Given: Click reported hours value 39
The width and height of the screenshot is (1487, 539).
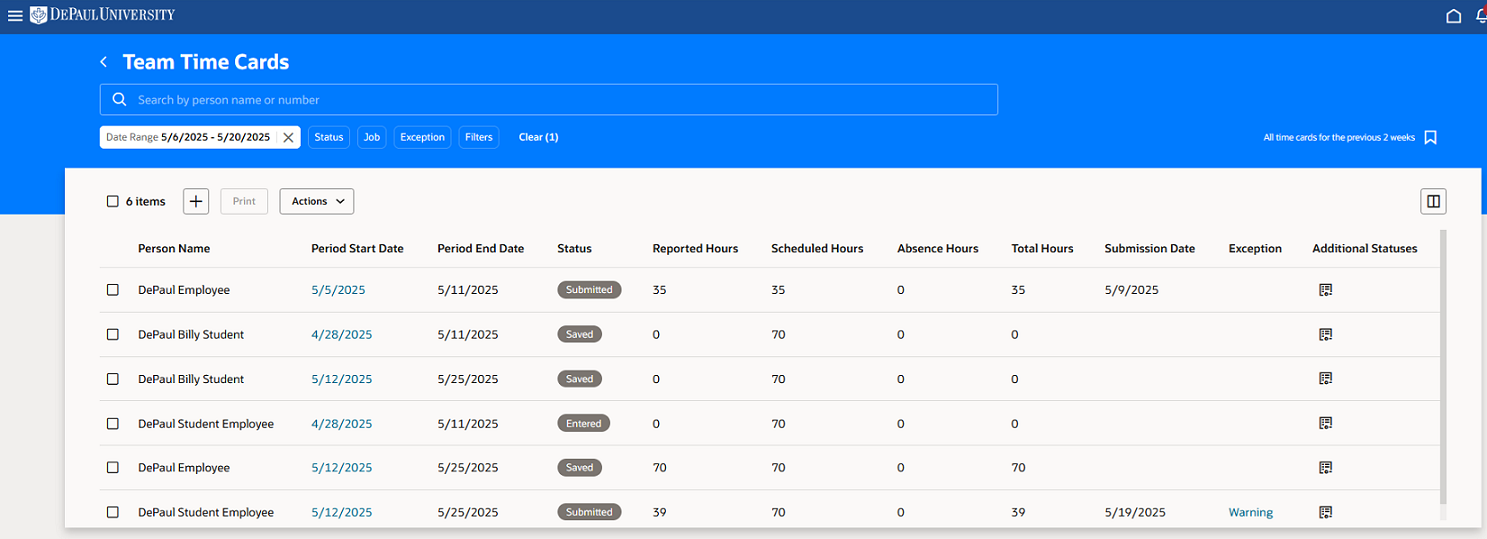Looking at the screenshot, I should tap(659, 512).
